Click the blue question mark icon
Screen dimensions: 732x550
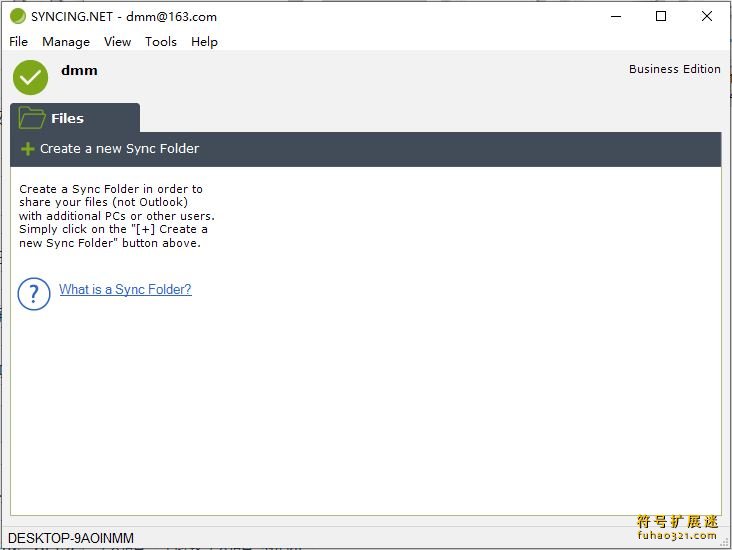[34, 294]
